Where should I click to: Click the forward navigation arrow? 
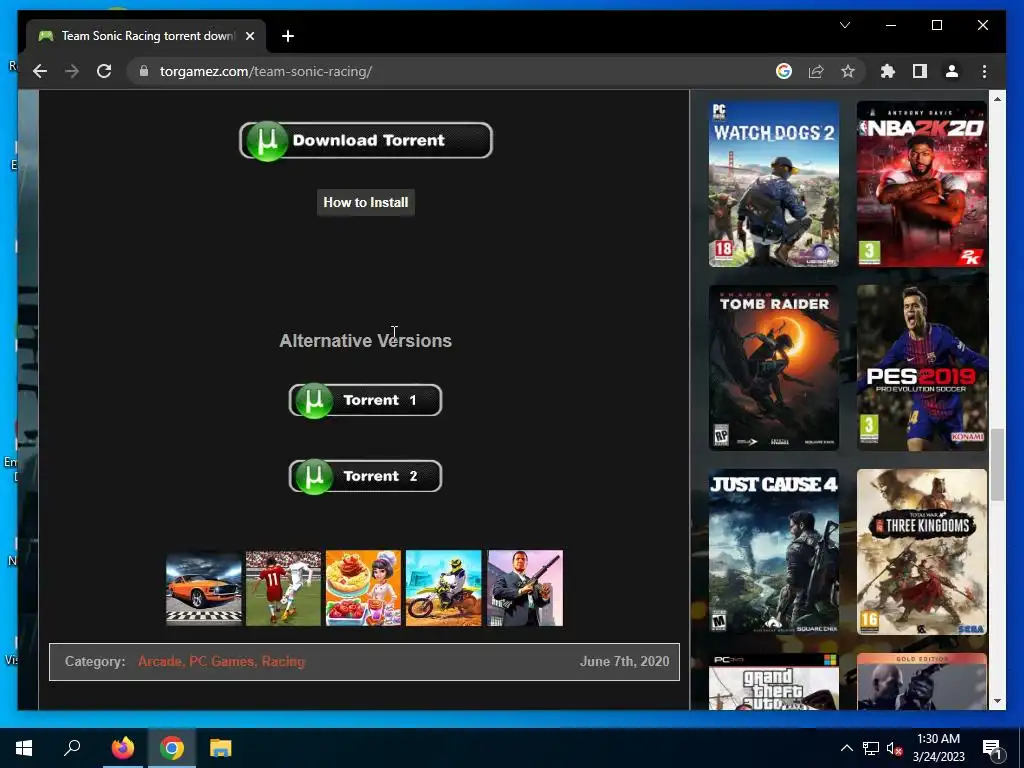pyautogui.click(x=72, y=71)
